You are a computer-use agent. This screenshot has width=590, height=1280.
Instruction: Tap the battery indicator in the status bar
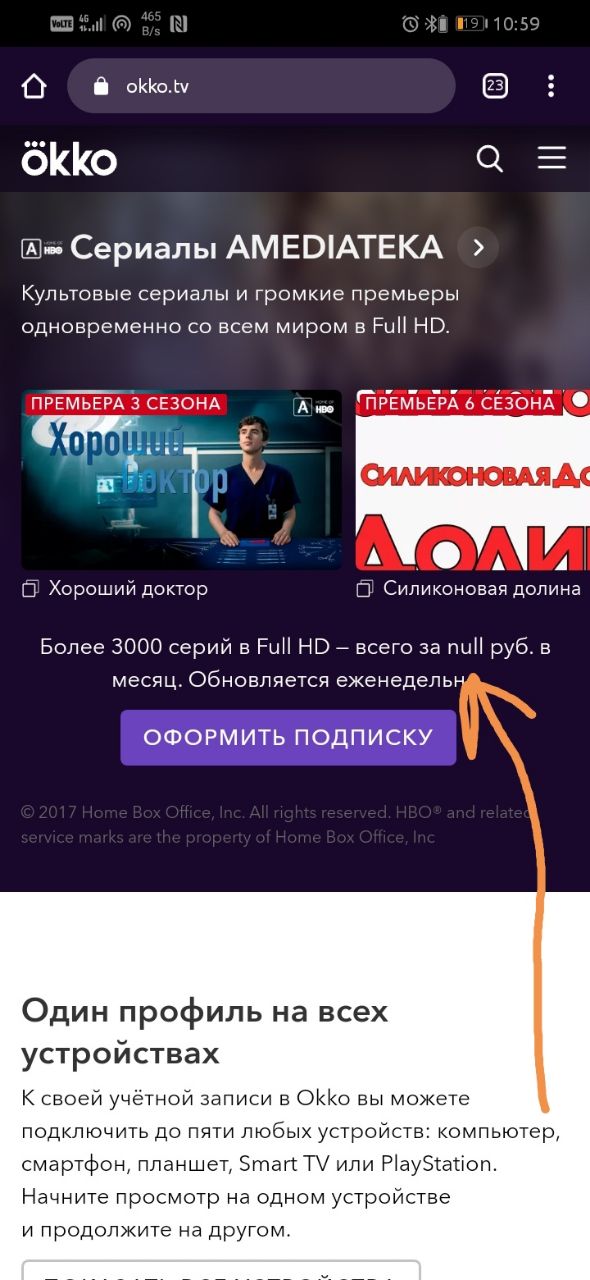[471, 23]
